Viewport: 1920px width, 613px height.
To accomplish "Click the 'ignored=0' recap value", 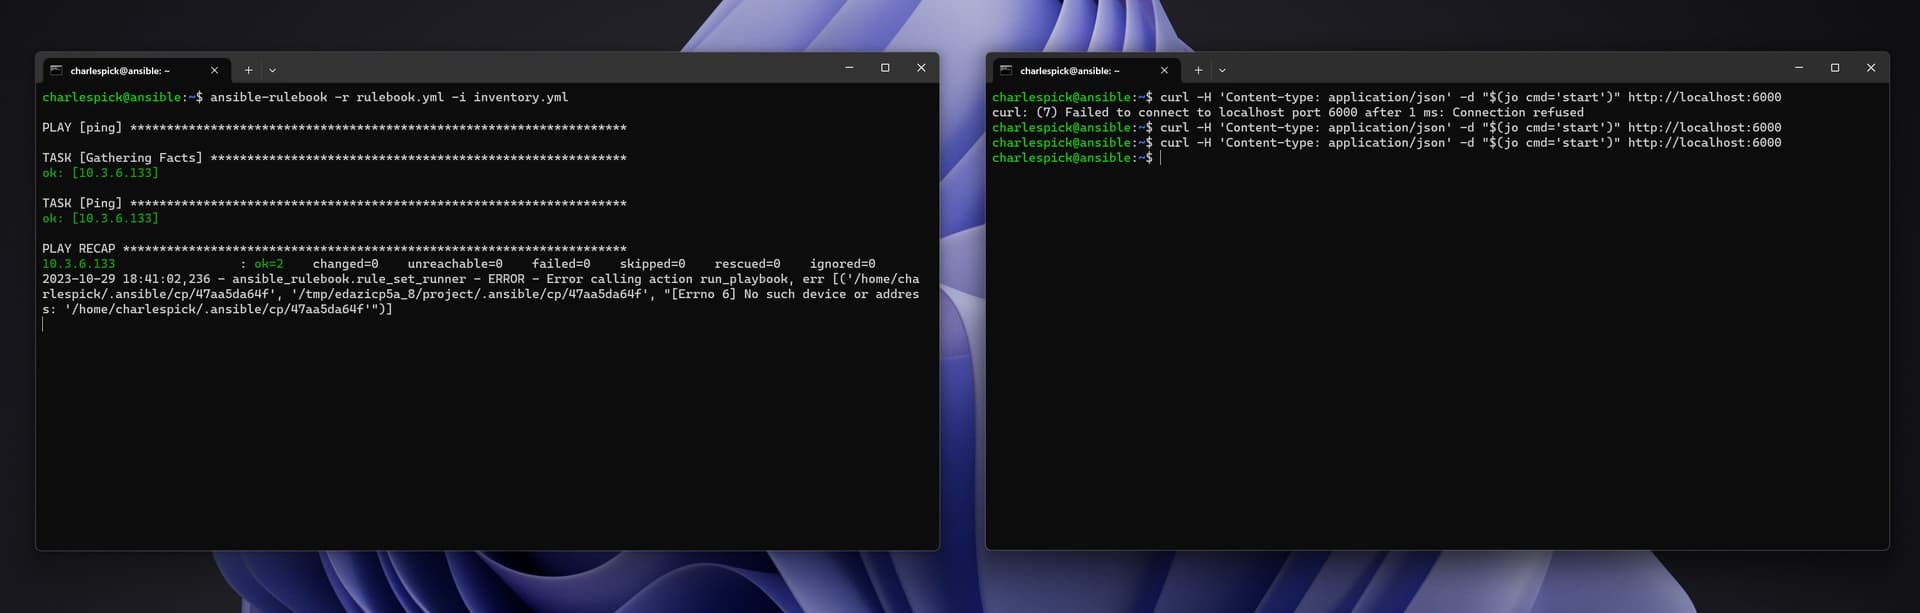I will pos(842,264).
